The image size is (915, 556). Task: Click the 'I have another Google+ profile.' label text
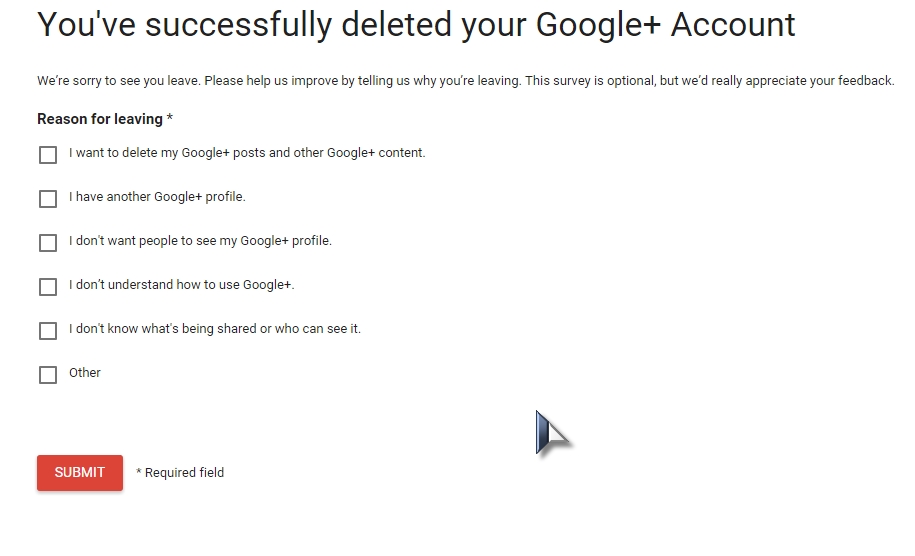(x=157, y=197)
